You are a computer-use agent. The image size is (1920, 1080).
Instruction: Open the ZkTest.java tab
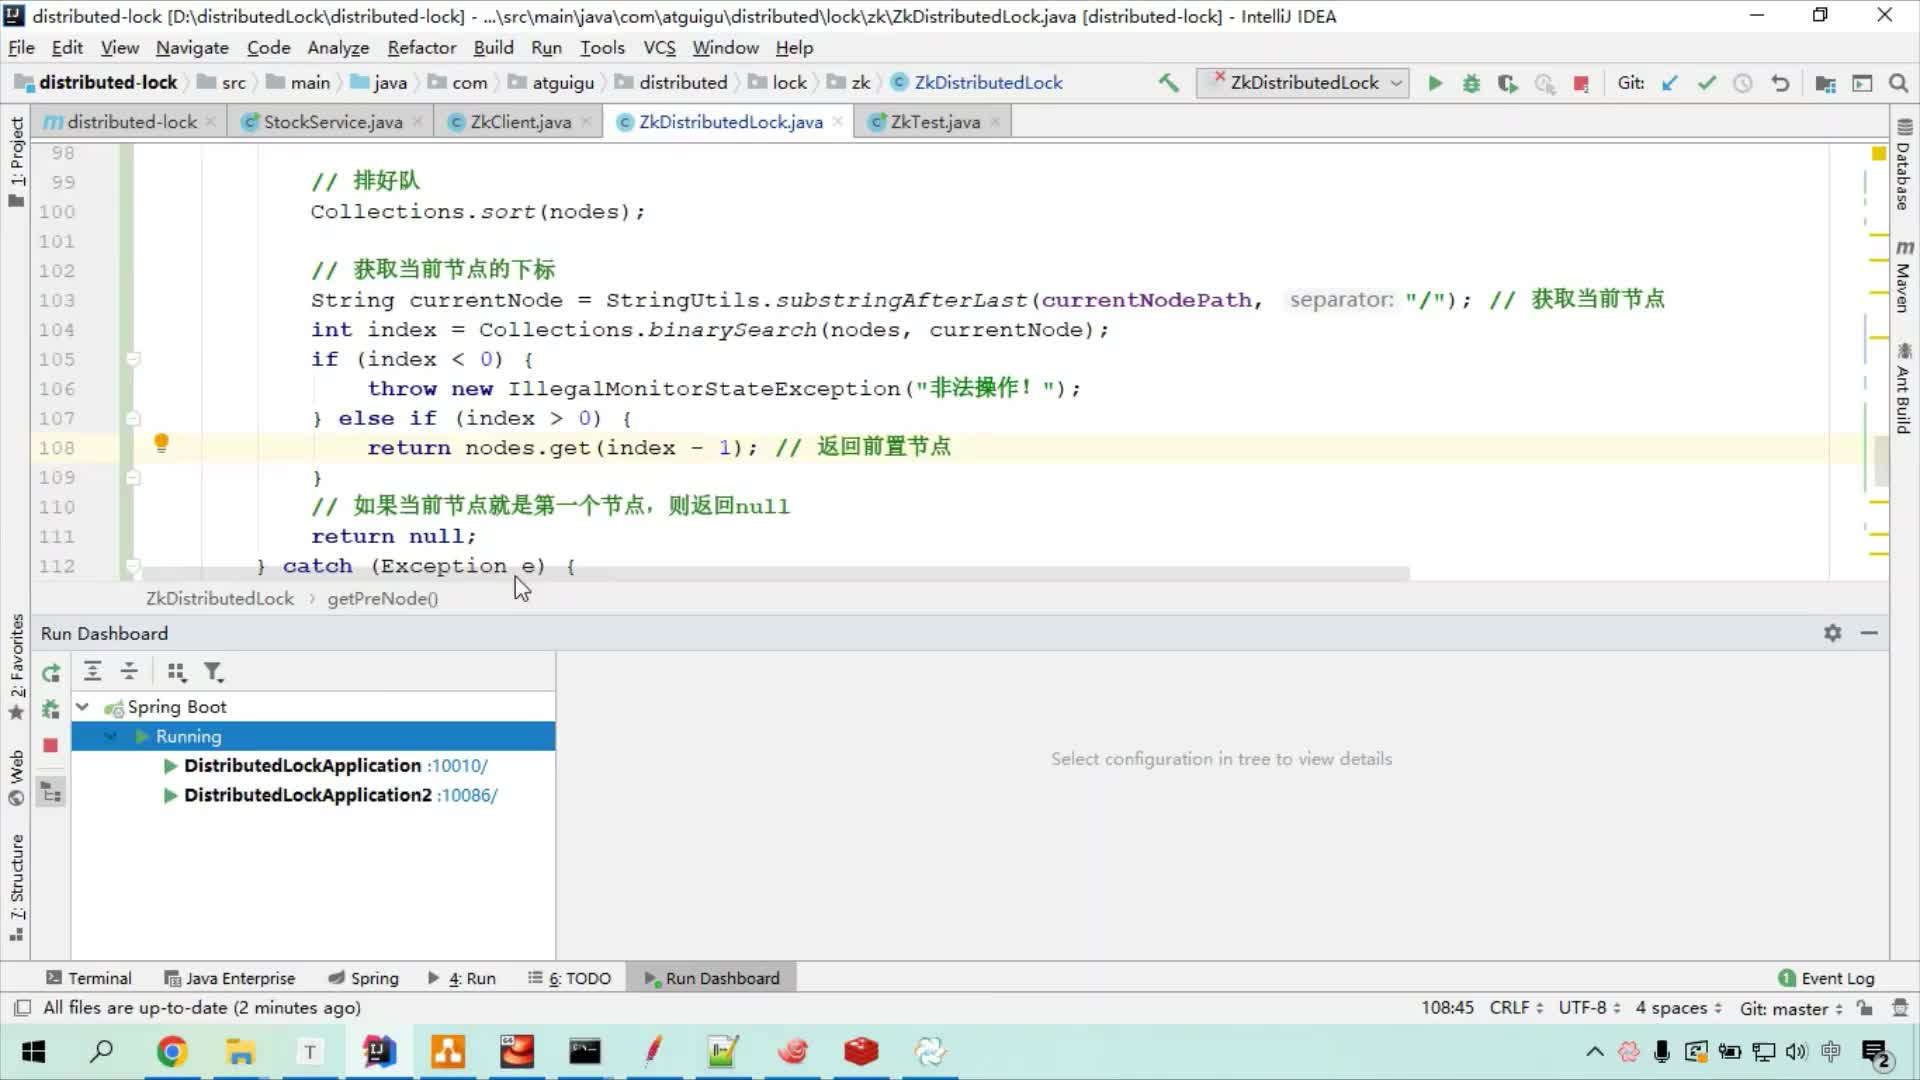(934, 121)
